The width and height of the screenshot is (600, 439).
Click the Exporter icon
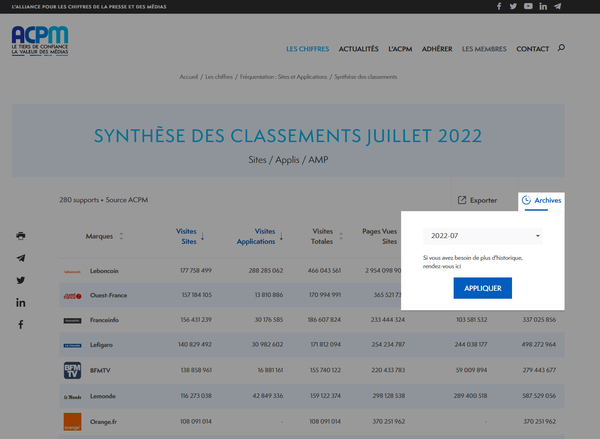tap(462, 200)
